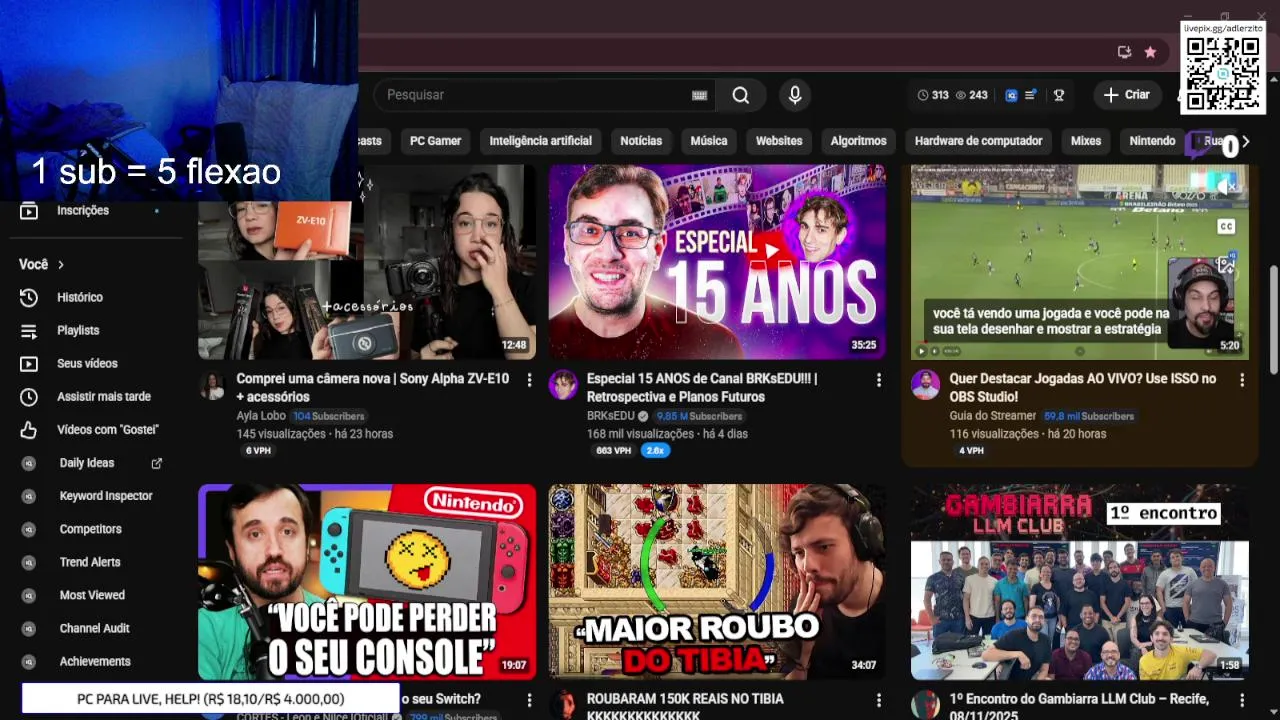Click the search magnifier button
Viewport: 1280px width, 720px height.
(740, 95)
